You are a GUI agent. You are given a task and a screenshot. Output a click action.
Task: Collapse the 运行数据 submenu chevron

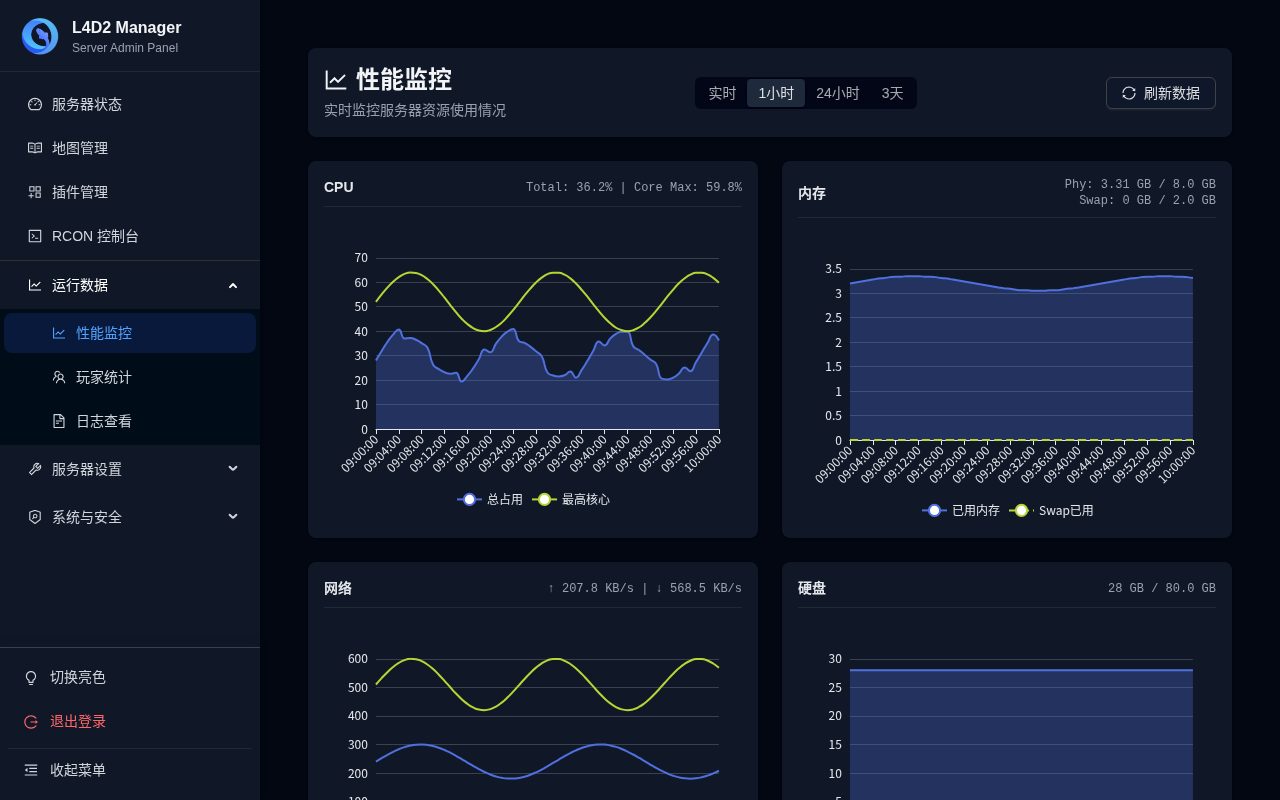[233, 285]
